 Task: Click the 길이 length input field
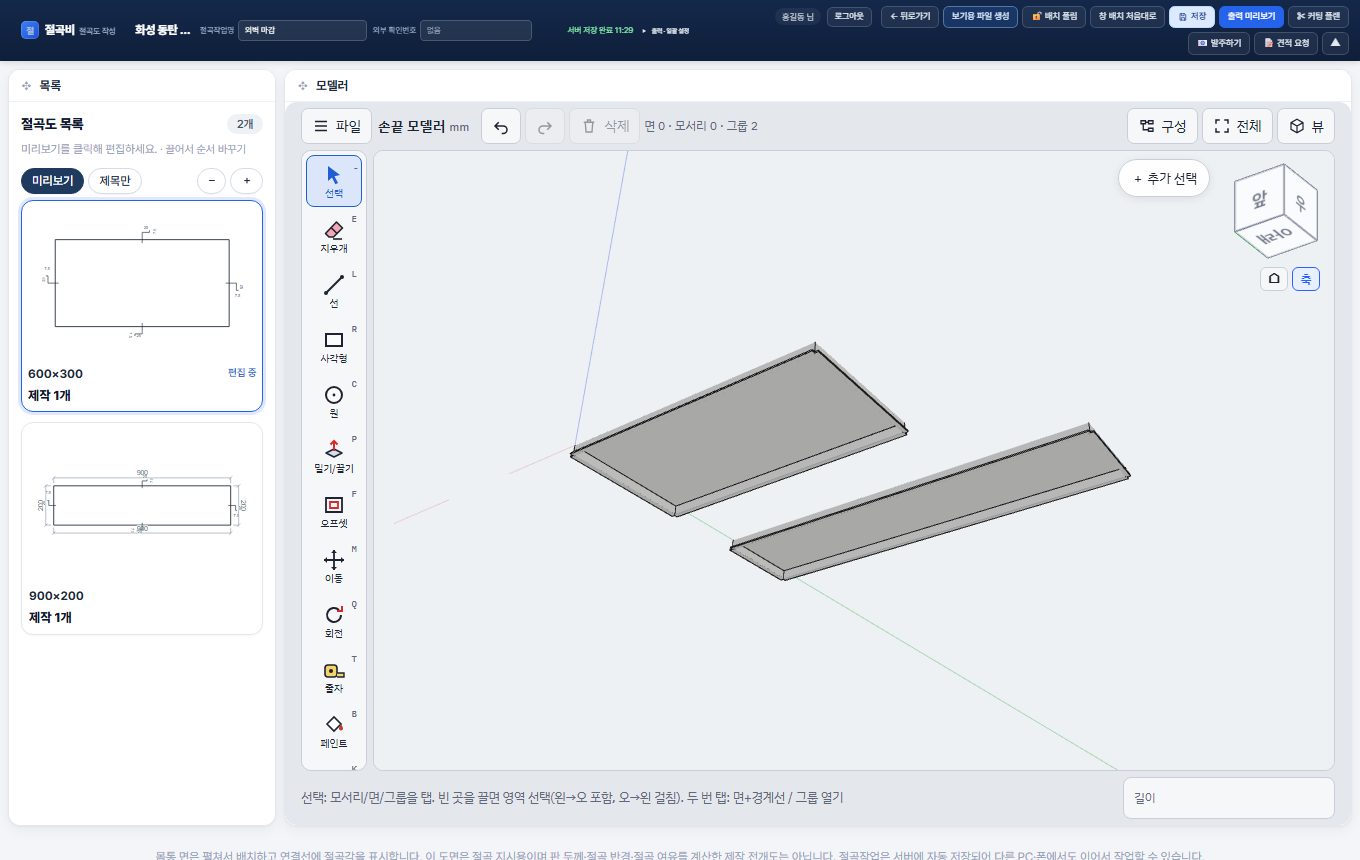pos(1229,798)
